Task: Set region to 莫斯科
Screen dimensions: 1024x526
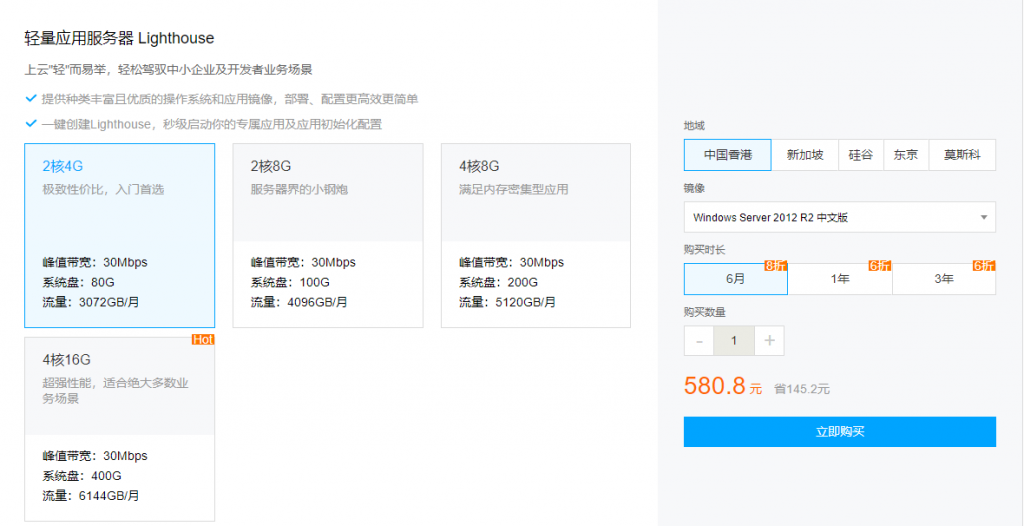Action: pos(962,155)
